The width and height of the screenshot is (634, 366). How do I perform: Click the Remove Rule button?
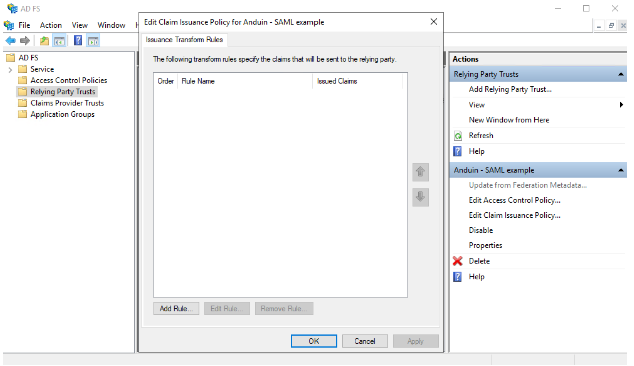pos(284,309)
